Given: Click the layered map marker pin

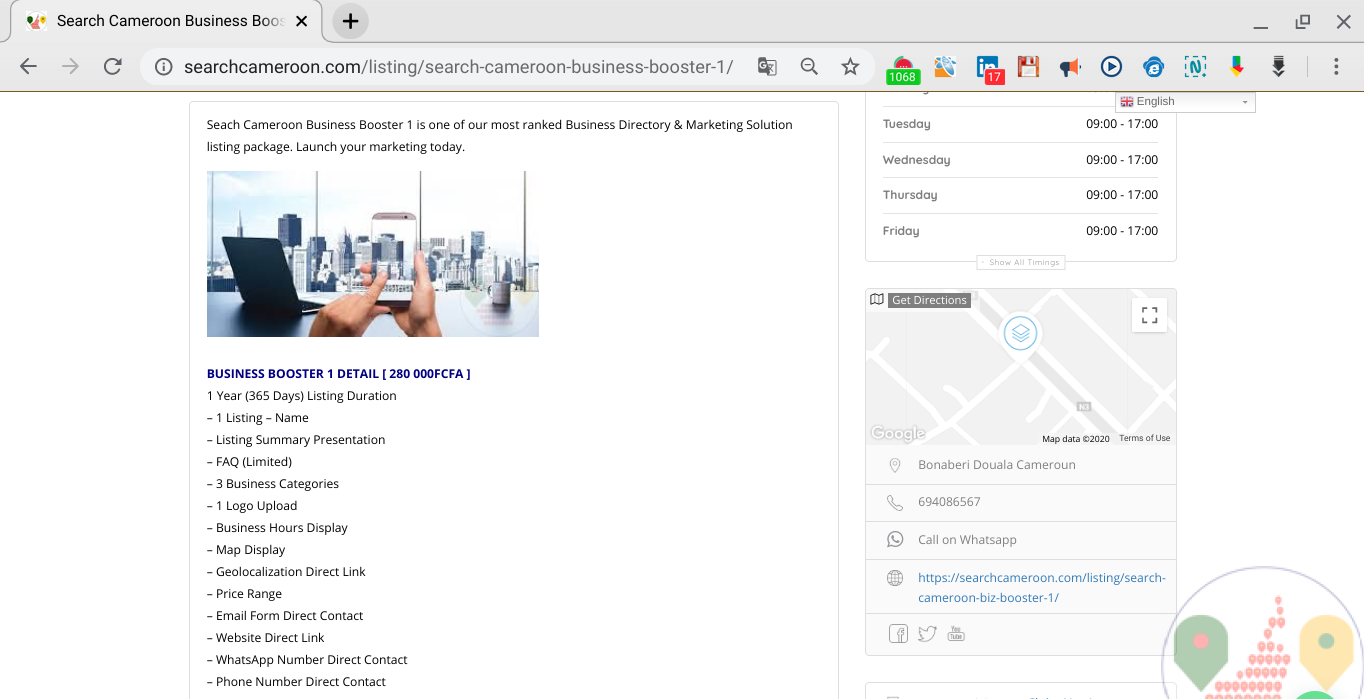Looking at the screenshot, I should (x=1020, y=333).
